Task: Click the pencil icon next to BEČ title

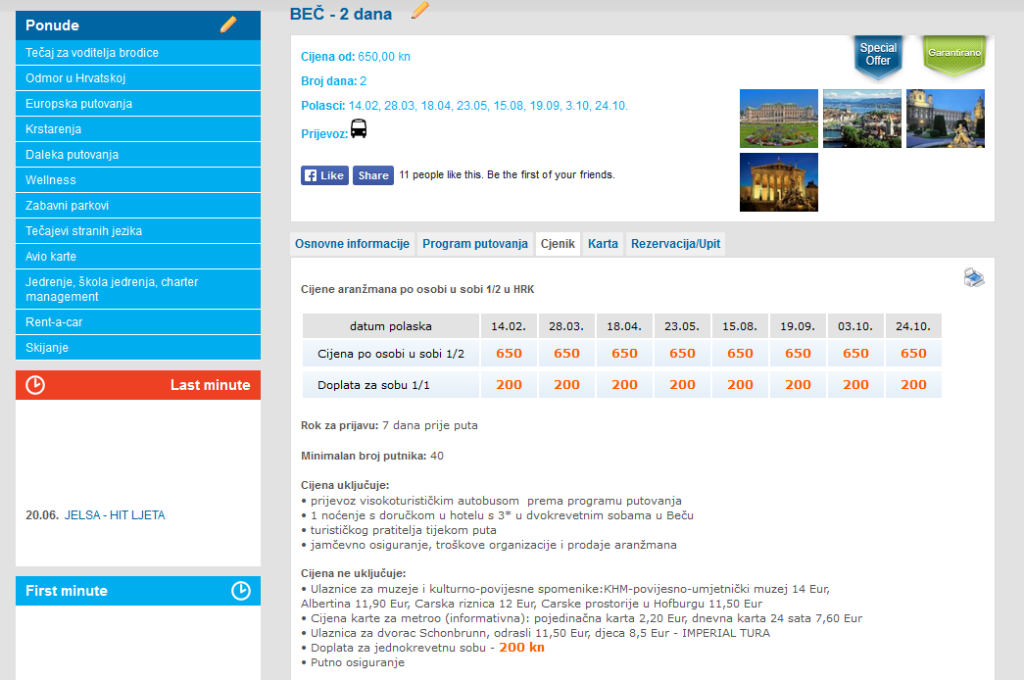Action: coord(420,11)
